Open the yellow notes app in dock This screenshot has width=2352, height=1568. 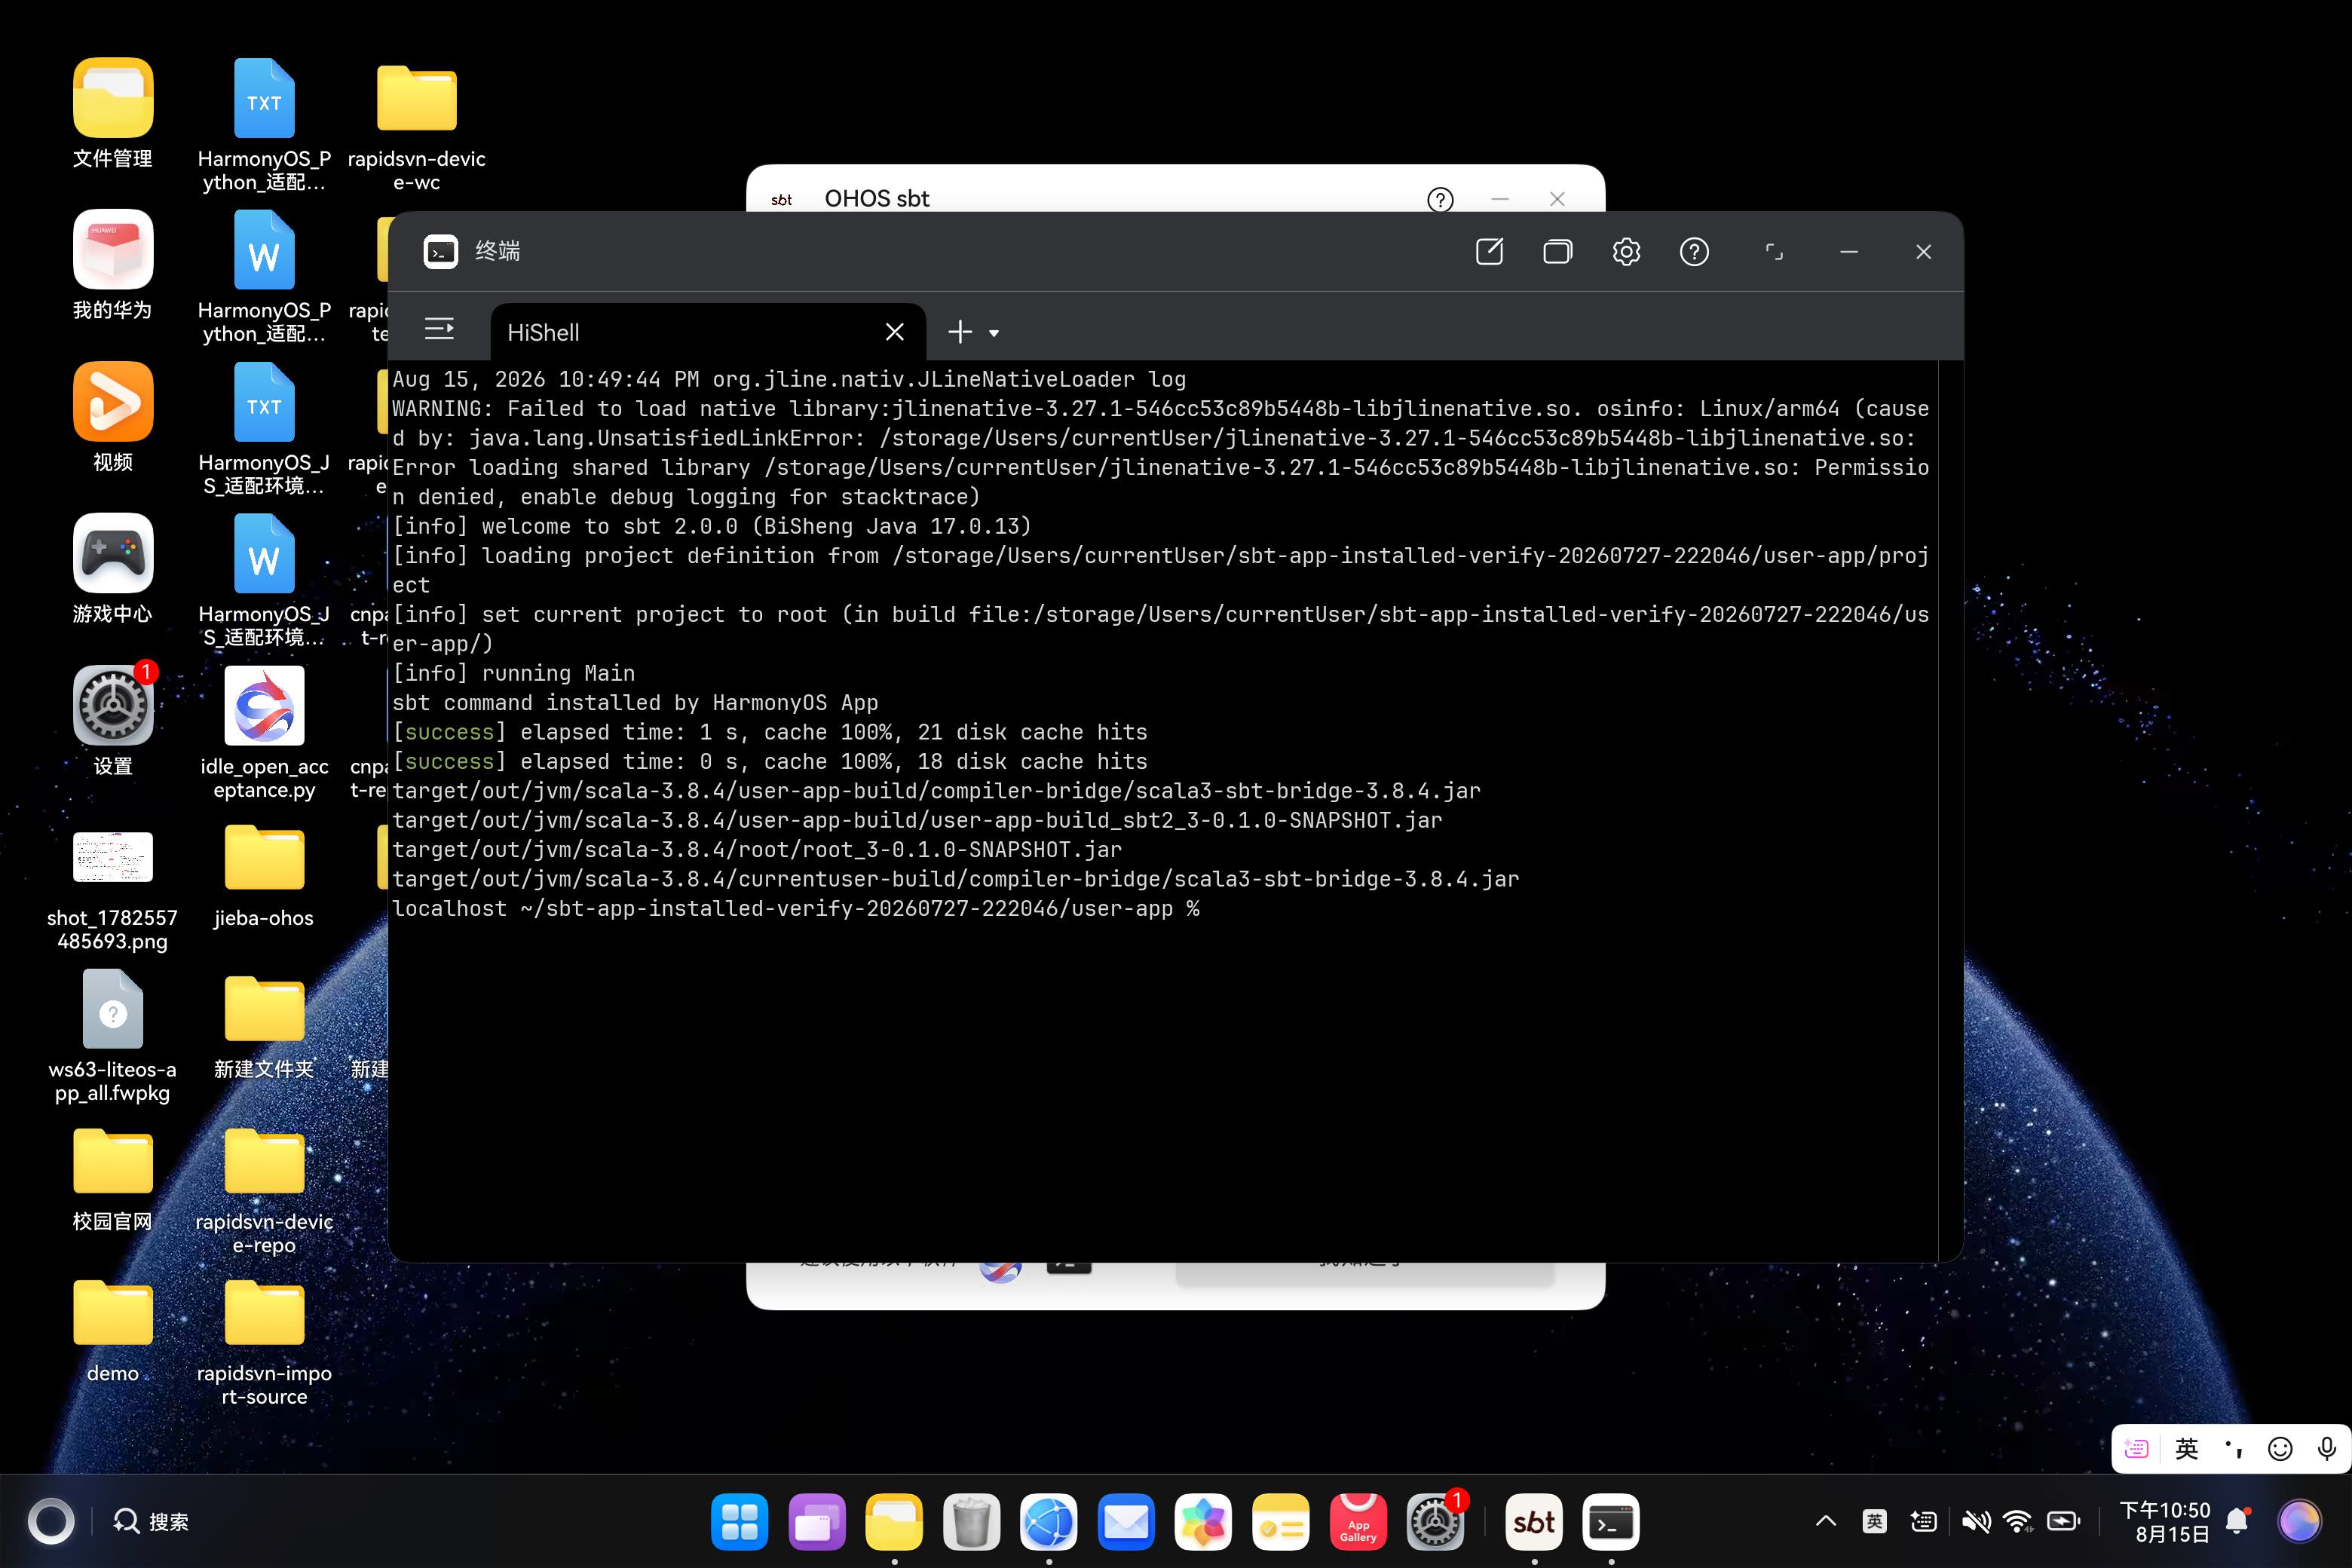pos(1281,1522)
